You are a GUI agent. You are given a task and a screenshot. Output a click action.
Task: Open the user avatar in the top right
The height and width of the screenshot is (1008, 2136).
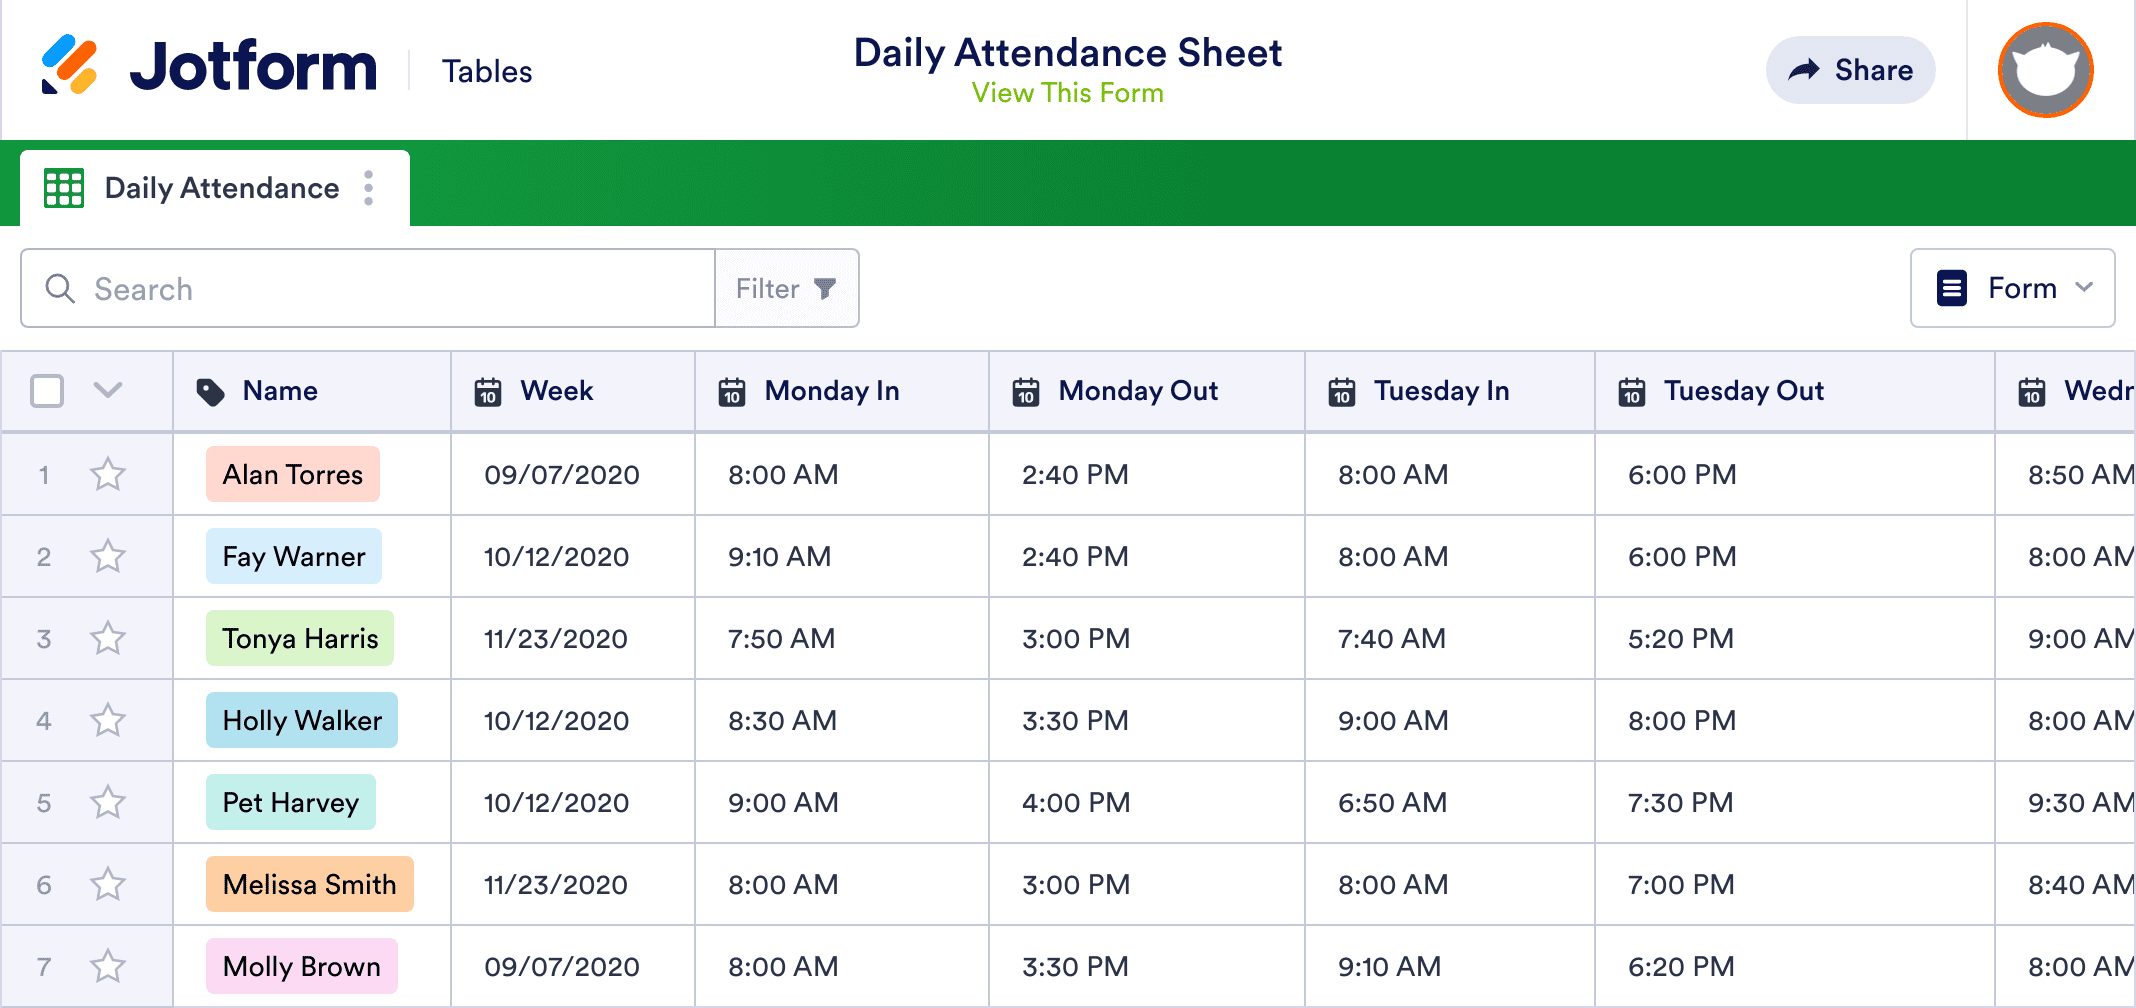pos(2045,69)
